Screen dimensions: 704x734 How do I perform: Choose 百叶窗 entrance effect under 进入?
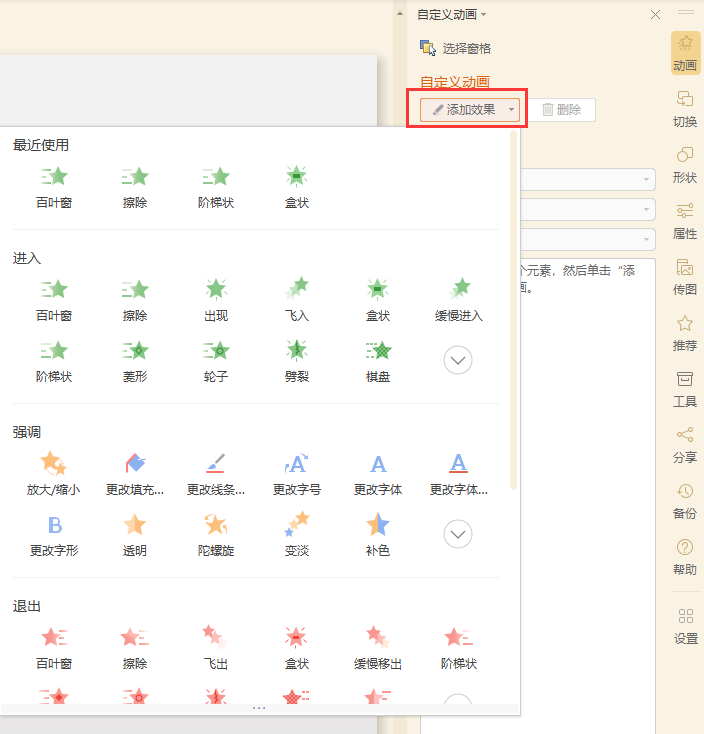pyautogui.click(x=54, y=300)
